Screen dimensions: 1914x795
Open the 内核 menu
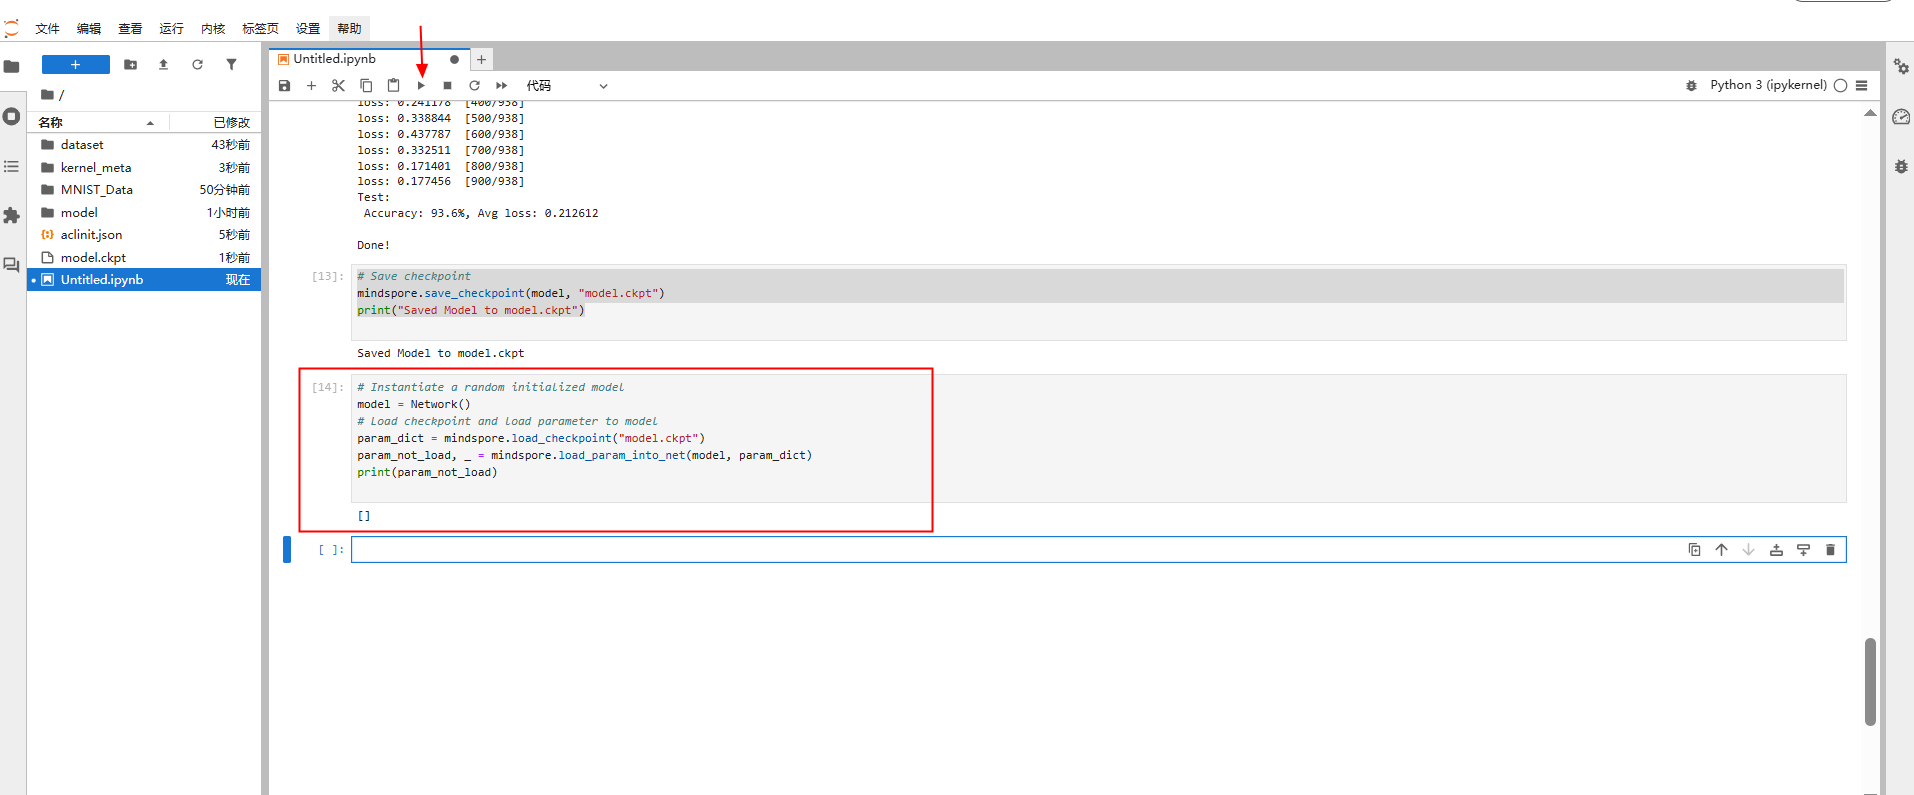(x=213, y=29)
